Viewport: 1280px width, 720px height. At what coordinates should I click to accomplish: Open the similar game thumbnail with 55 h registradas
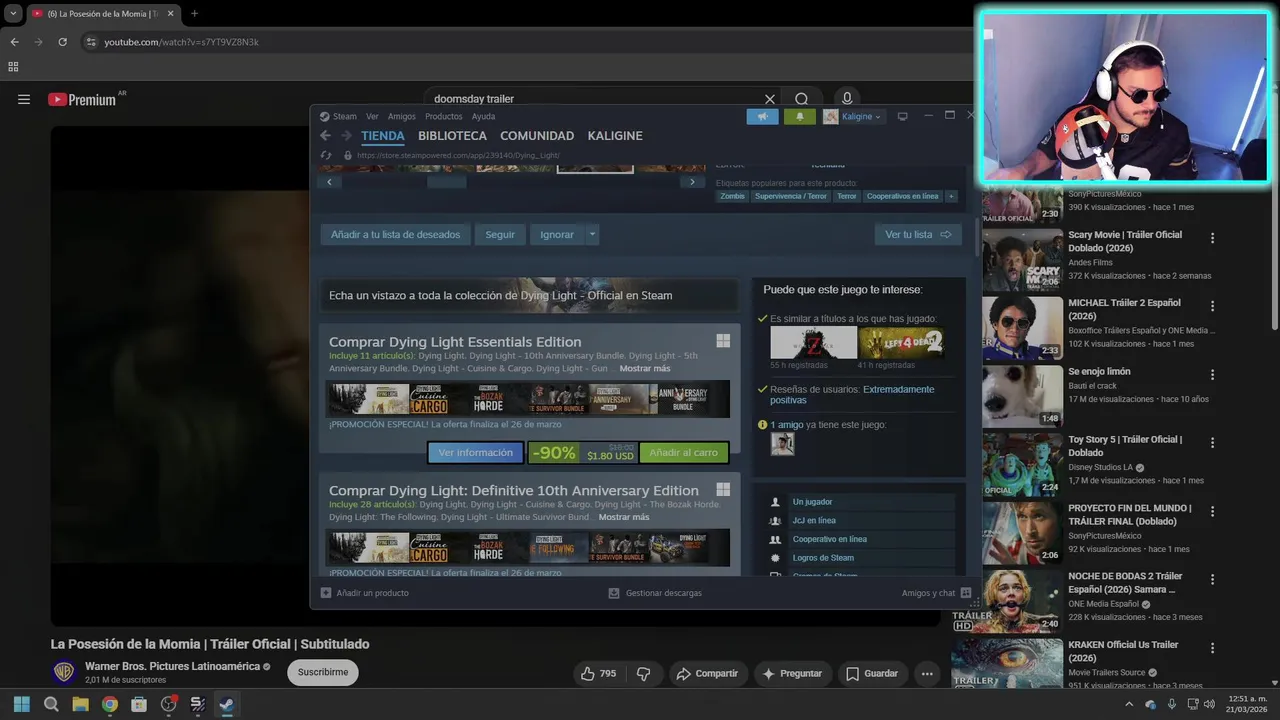point(813,342)
